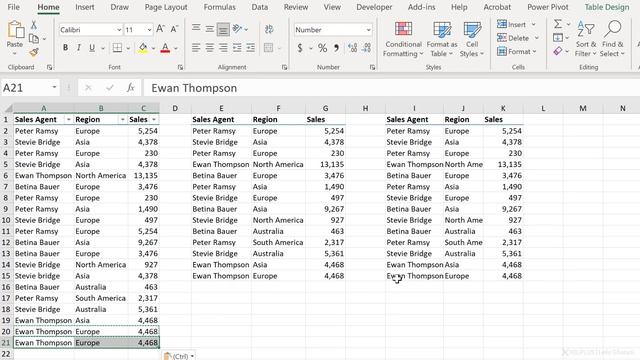Click the Cut scissors icon
This screenshot has width=640, height=360.
[x=33, y=25]
